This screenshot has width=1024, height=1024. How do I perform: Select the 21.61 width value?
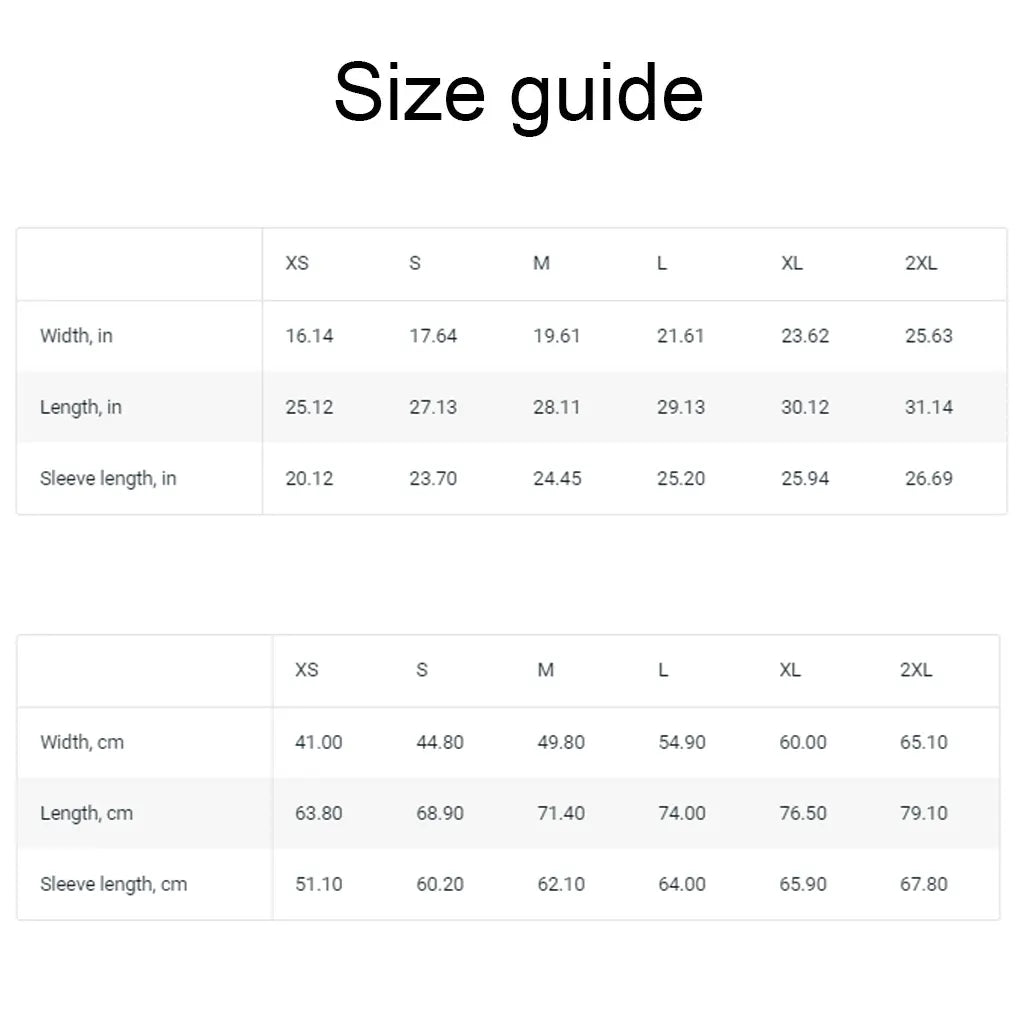click(681, 336)
